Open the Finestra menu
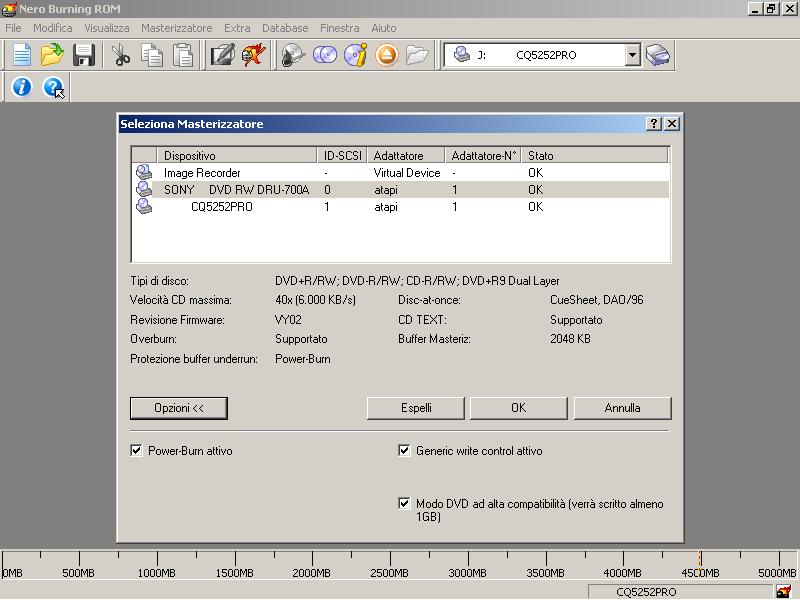Screen dimensions: 800x600 [340, 28]
